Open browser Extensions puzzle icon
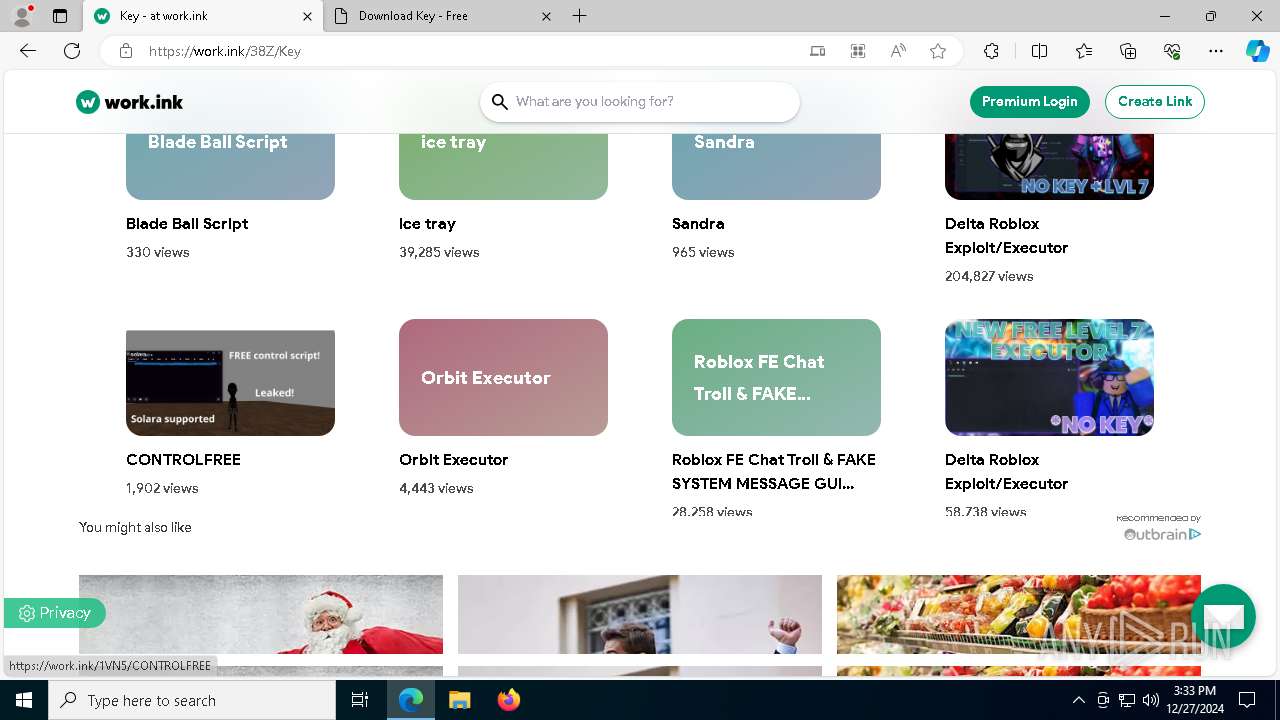The height and width of the screenshot is (720, 1280). tap(991, 51)
